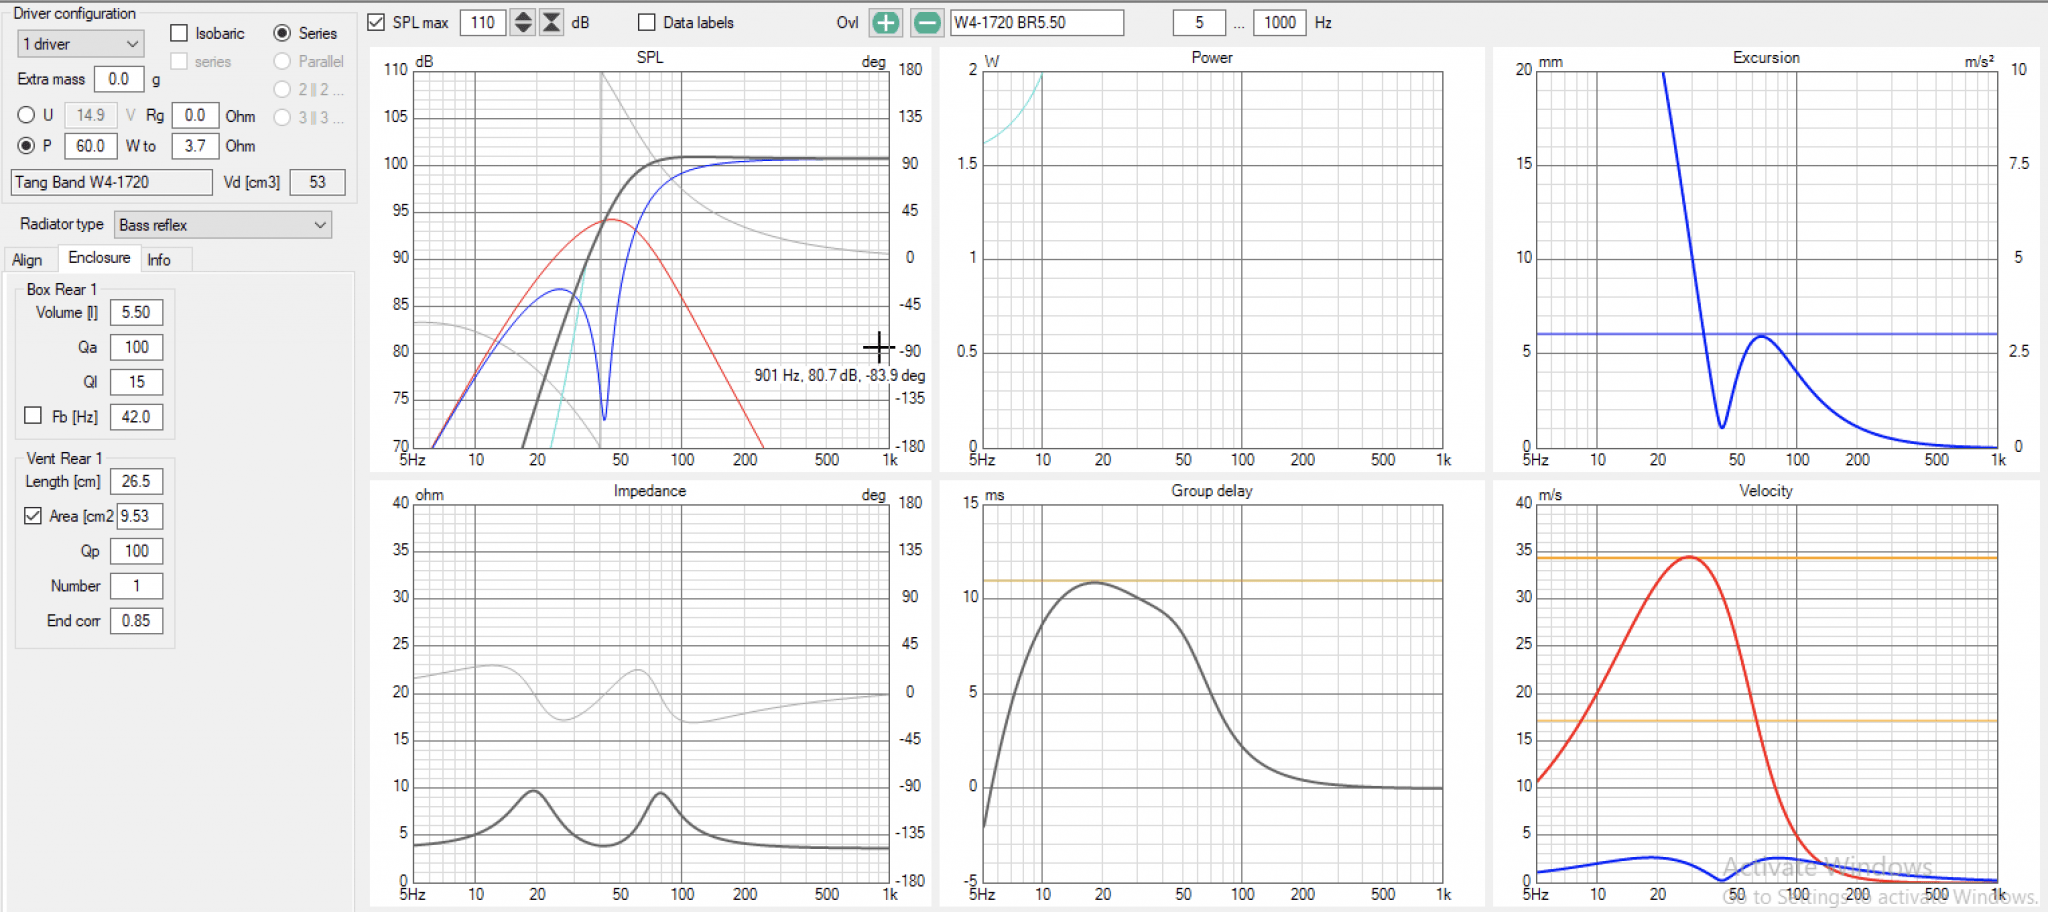Switch to the Align tab
2048x912 pixels.
tap(27, 260)
